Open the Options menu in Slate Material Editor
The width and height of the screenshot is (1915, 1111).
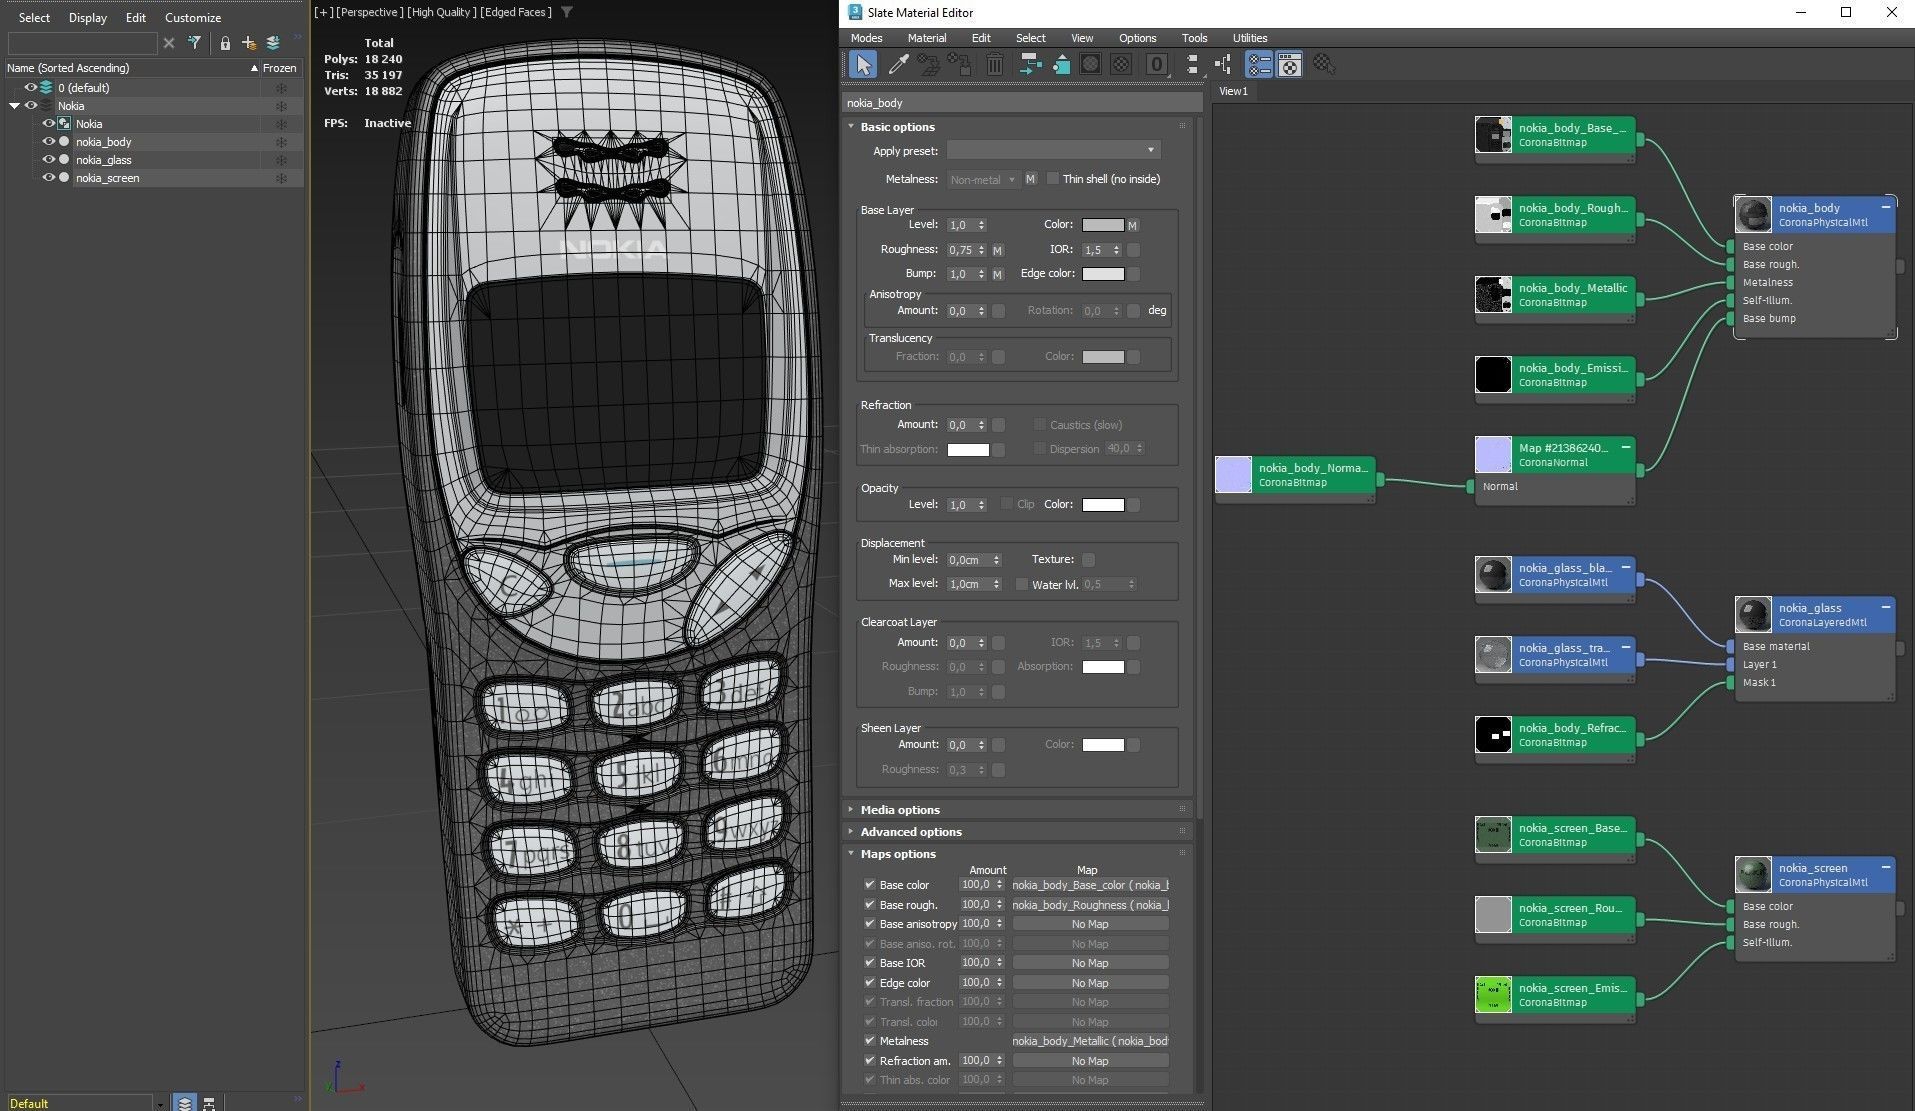click(x=1137, y=38)
